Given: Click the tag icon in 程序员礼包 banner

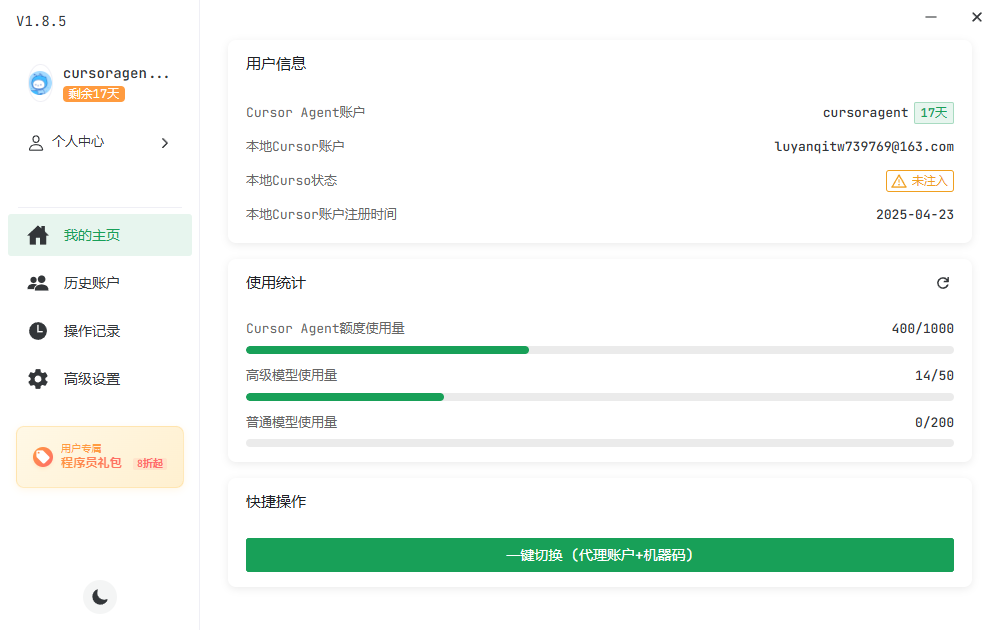Looking at the screenshot, I should (x=43, y=457).
